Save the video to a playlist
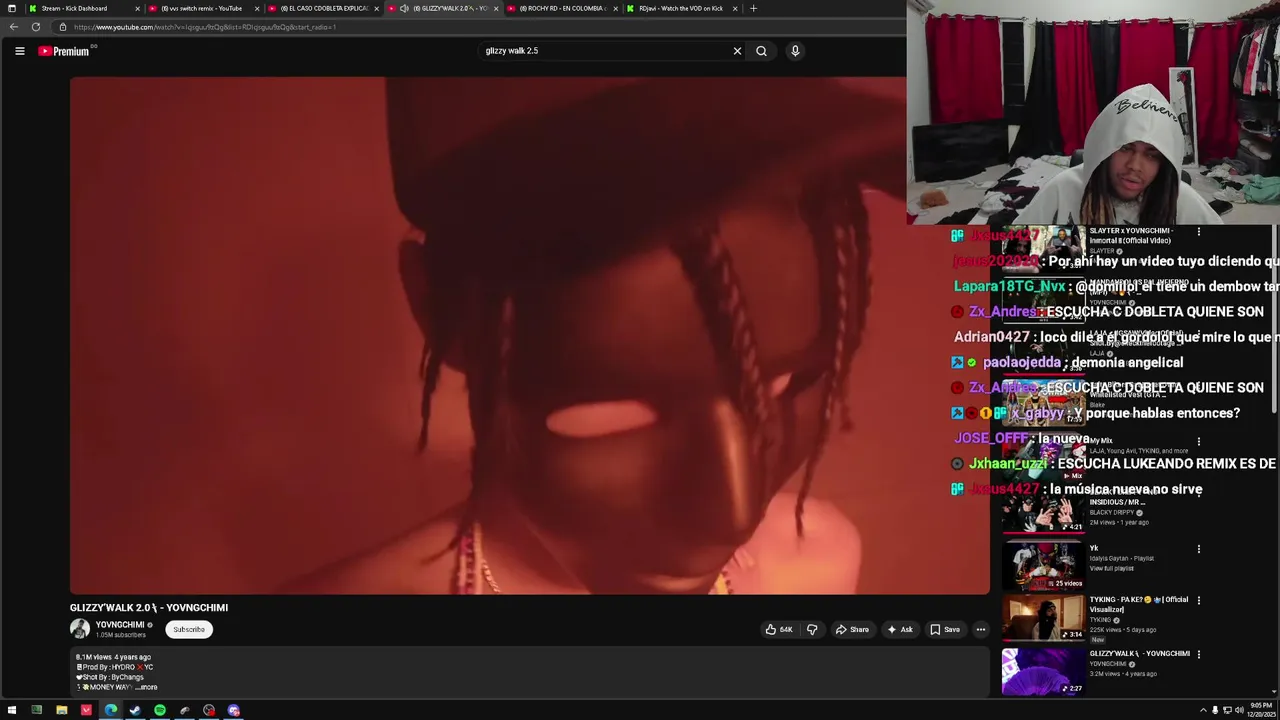Viewport: 1280px width, 720px height. pos(945,630)
